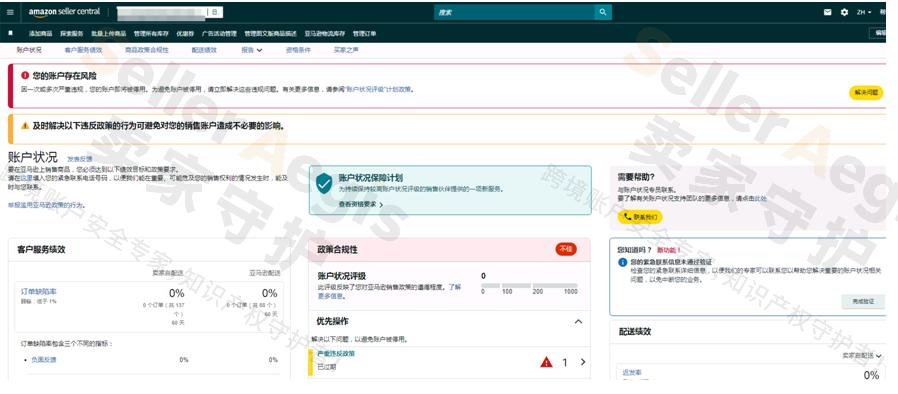Open 批量上传商品 in favorites bar
The image size is (898, 394).
108,34
